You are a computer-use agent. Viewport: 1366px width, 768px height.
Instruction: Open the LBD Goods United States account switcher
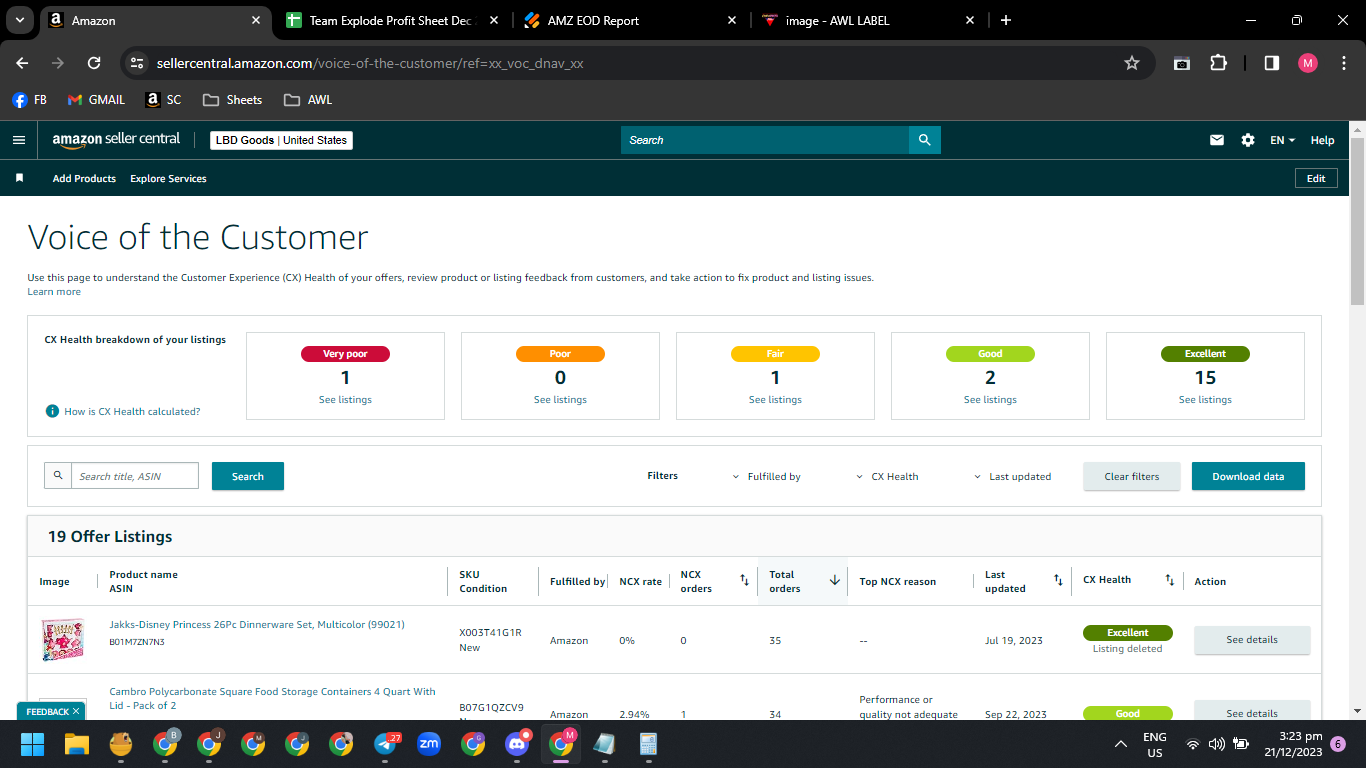(x=281, y=140)
